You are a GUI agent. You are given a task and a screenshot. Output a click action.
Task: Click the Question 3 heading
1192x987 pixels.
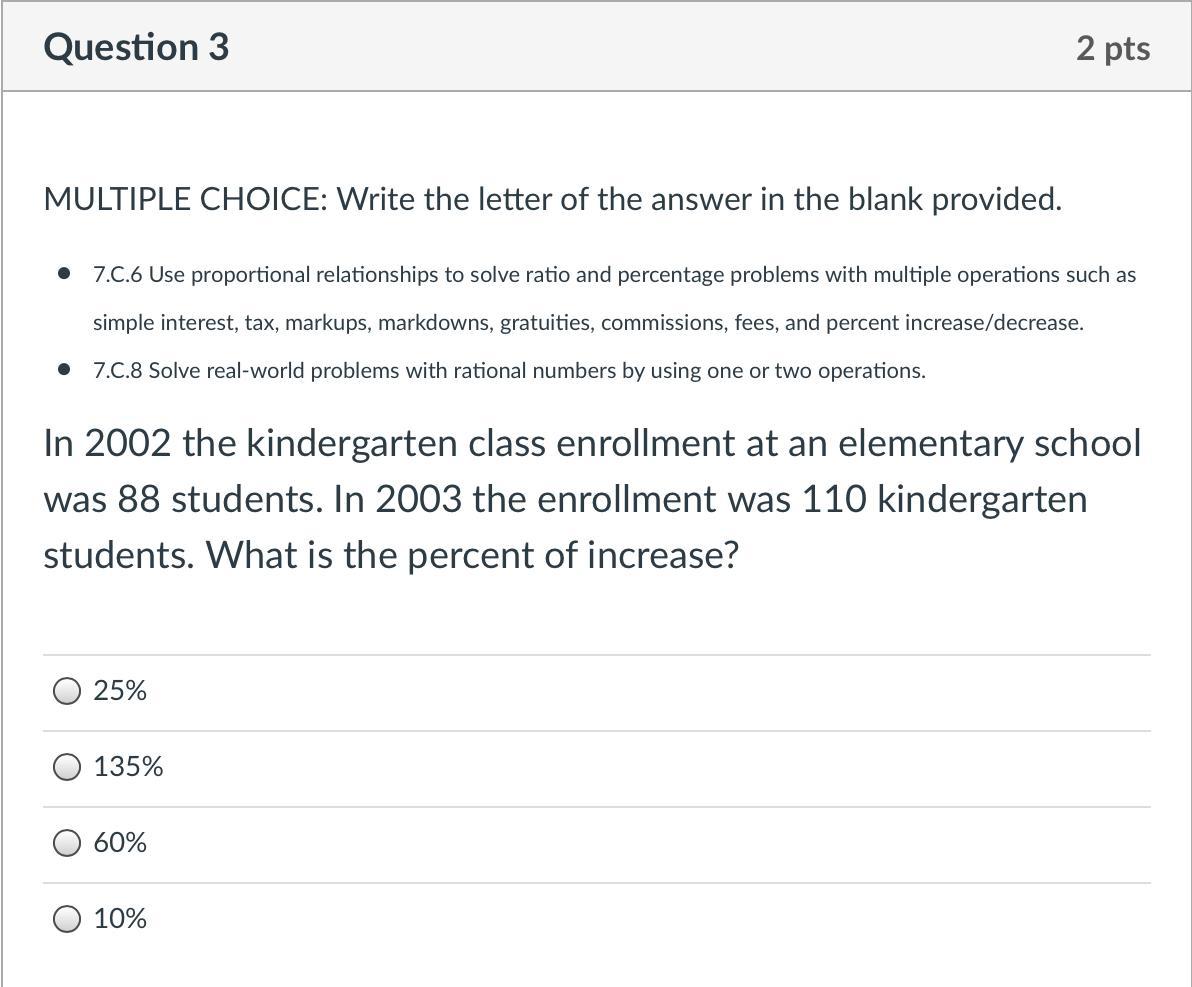[136, 47]
